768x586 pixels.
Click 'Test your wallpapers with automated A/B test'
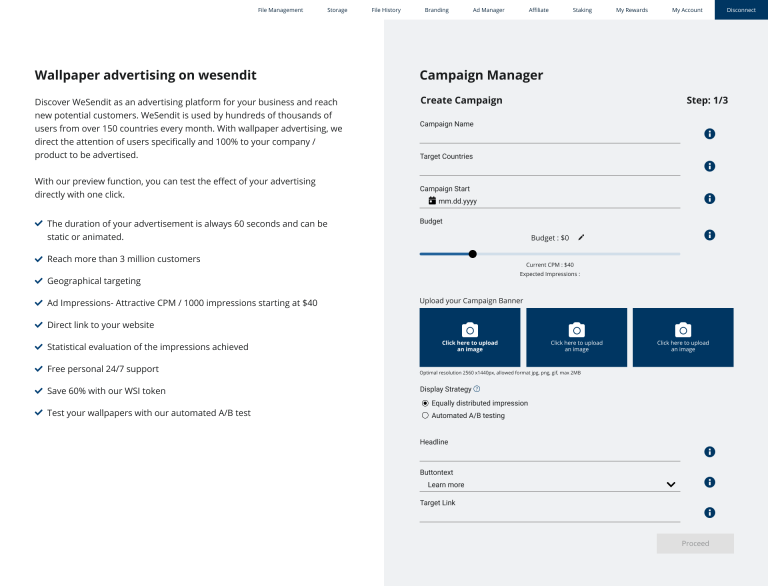coord(148,413)
